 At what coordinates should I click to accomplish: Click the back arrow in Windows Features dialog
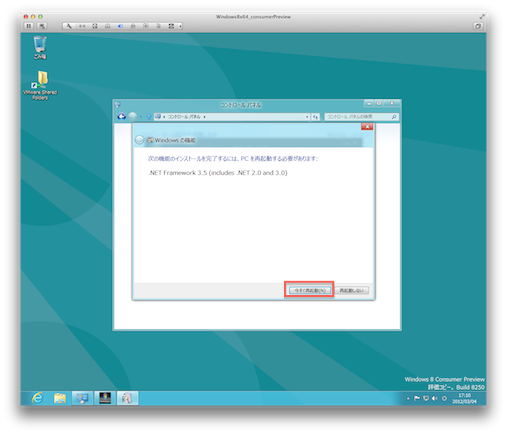pos(139,140)
